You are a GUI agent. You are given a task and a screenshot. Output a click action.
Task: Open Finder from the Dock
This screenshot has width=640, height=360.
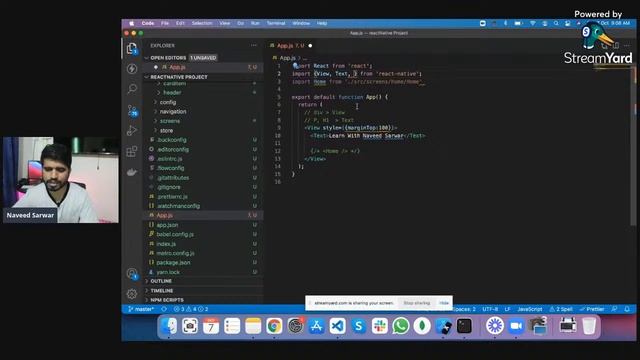tap(169, 326)
